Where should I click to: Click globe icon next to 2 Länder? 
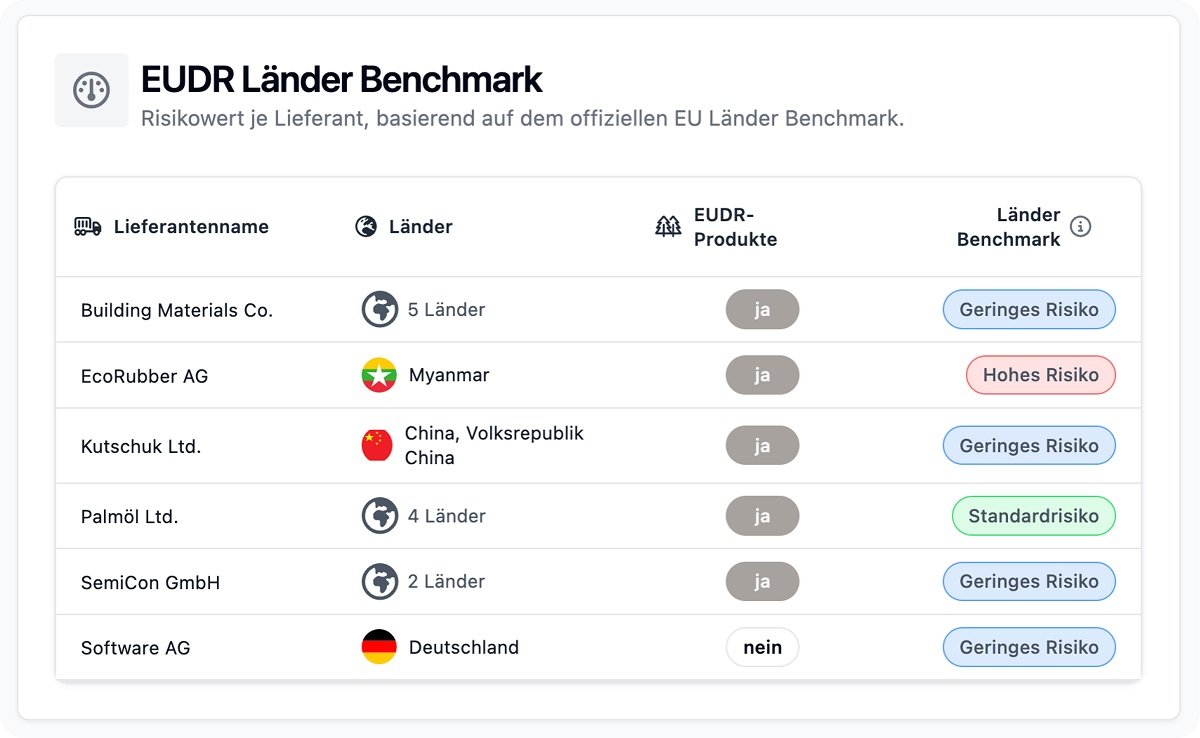pos(379,581)
